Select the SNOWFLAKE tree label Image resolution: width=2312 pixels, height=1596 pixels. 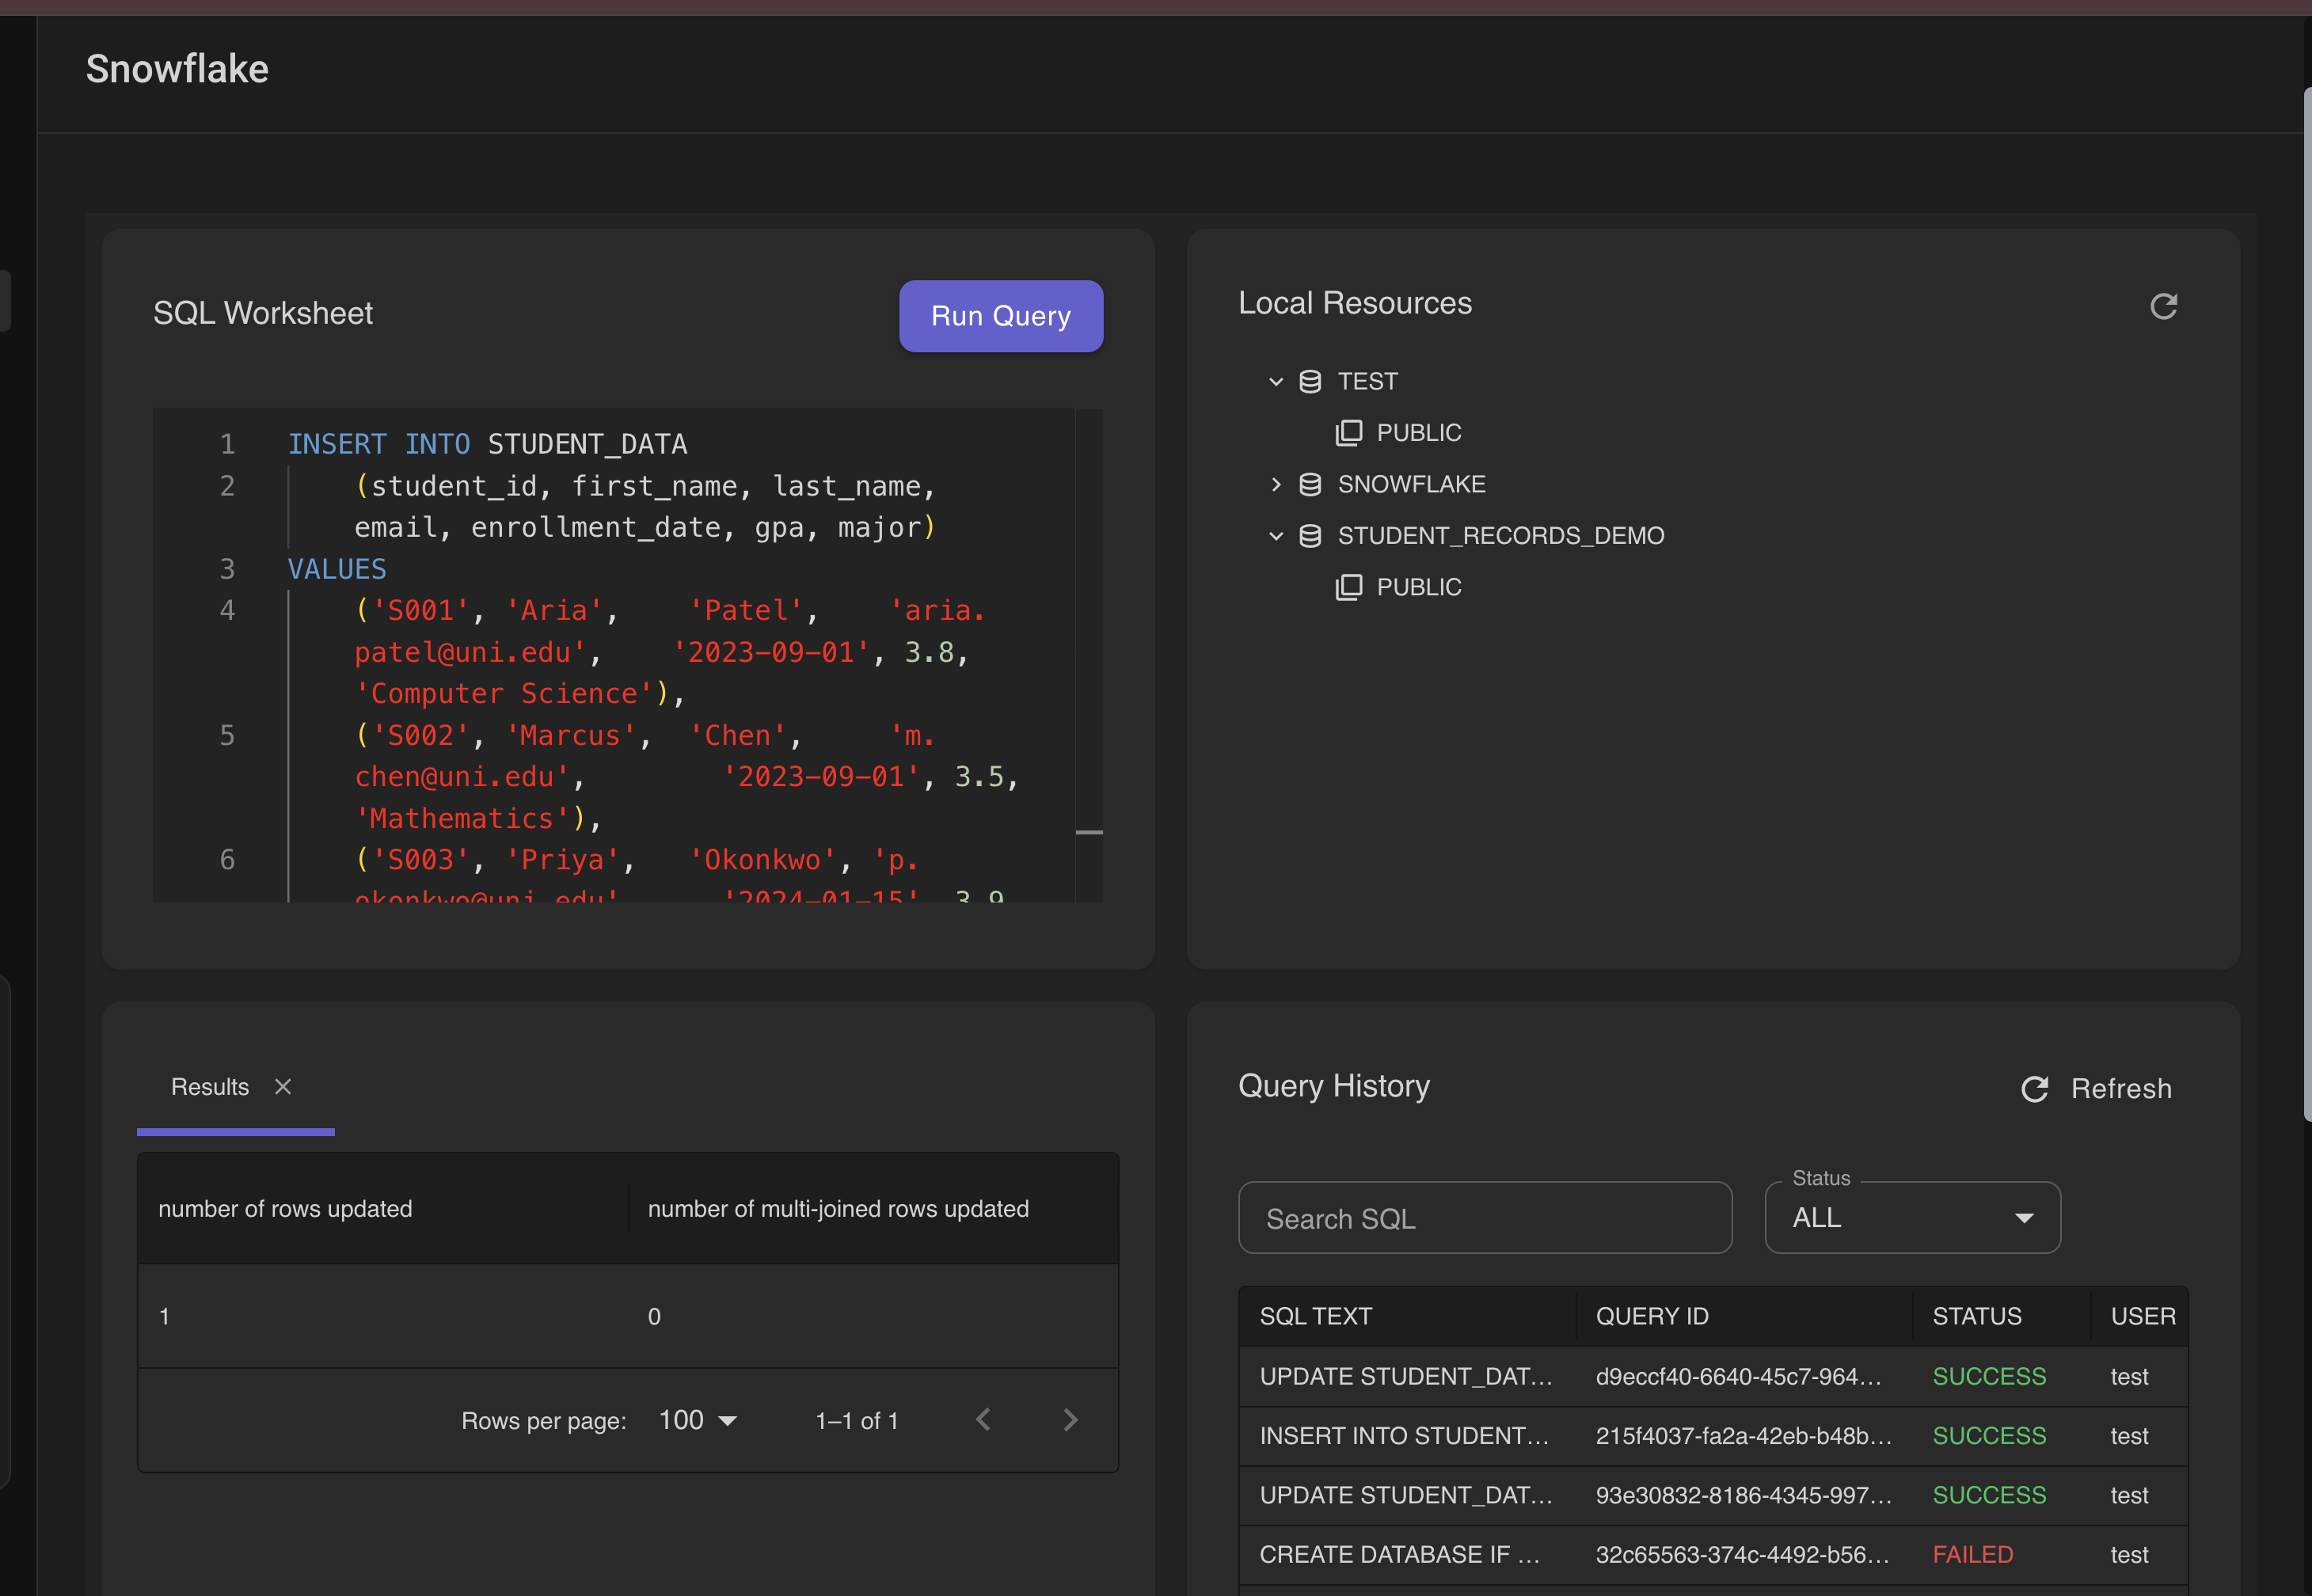pos(1411,484)
